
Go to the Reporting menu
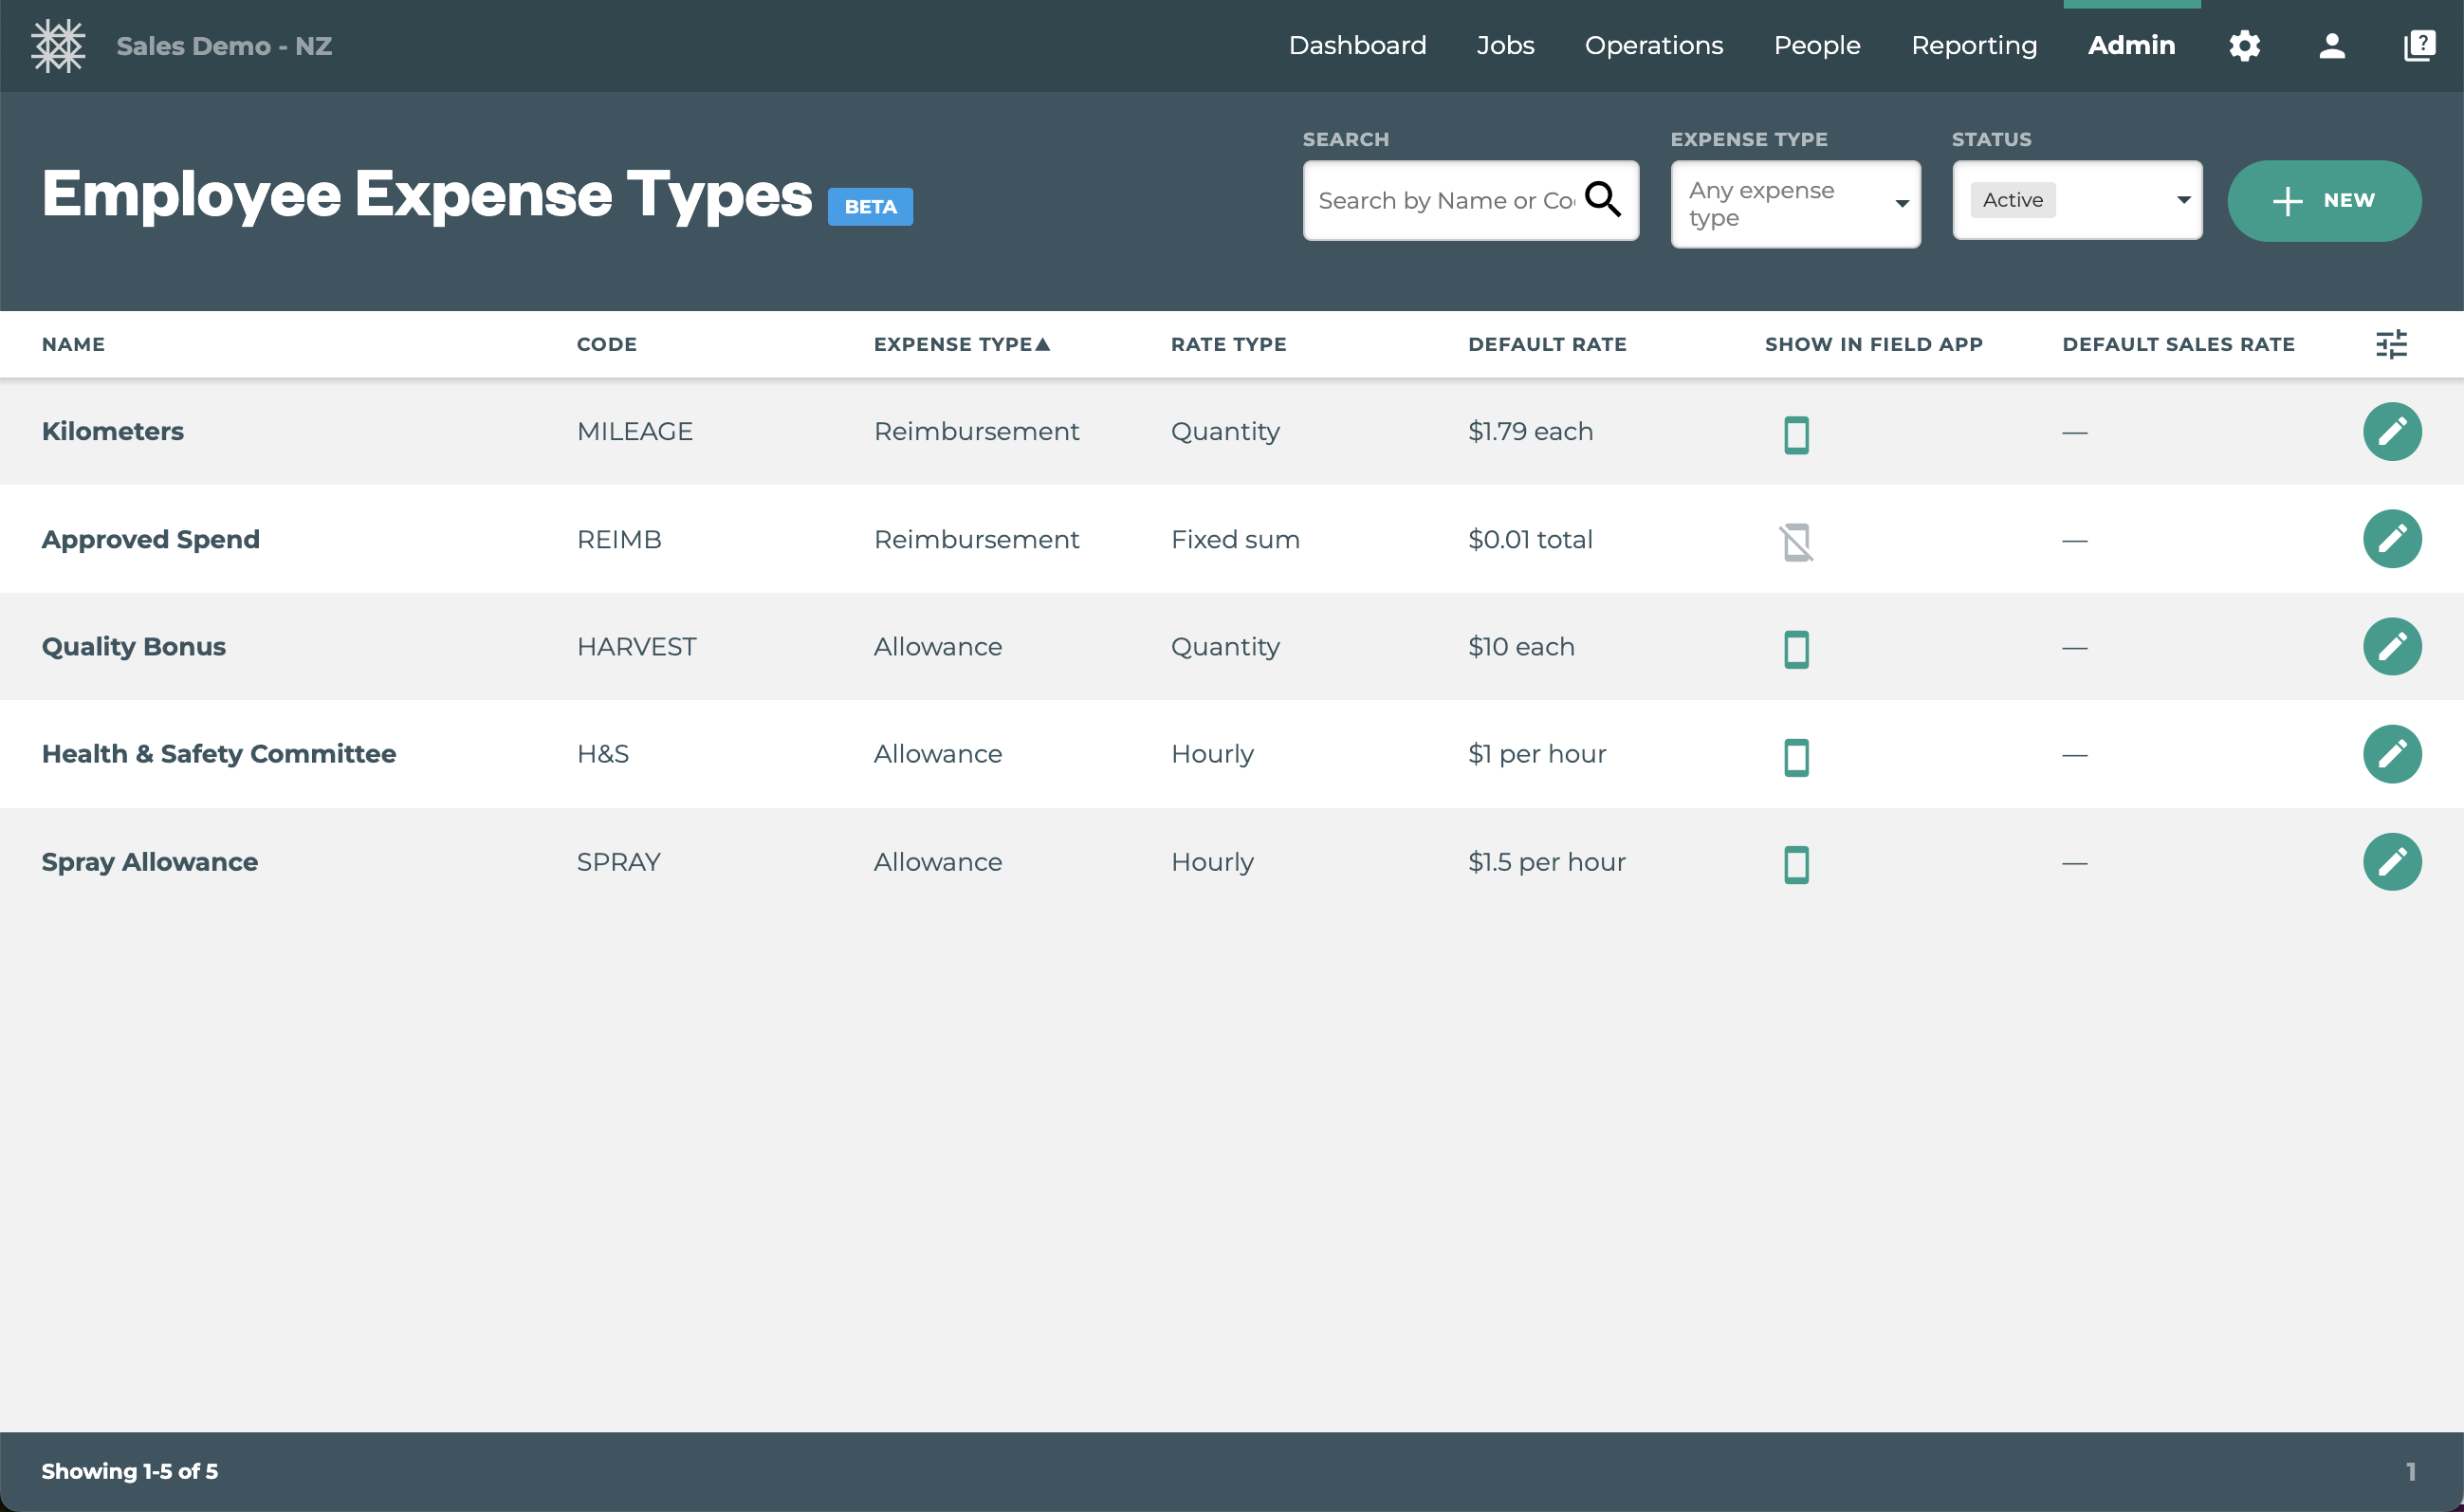click(1973, 46)
